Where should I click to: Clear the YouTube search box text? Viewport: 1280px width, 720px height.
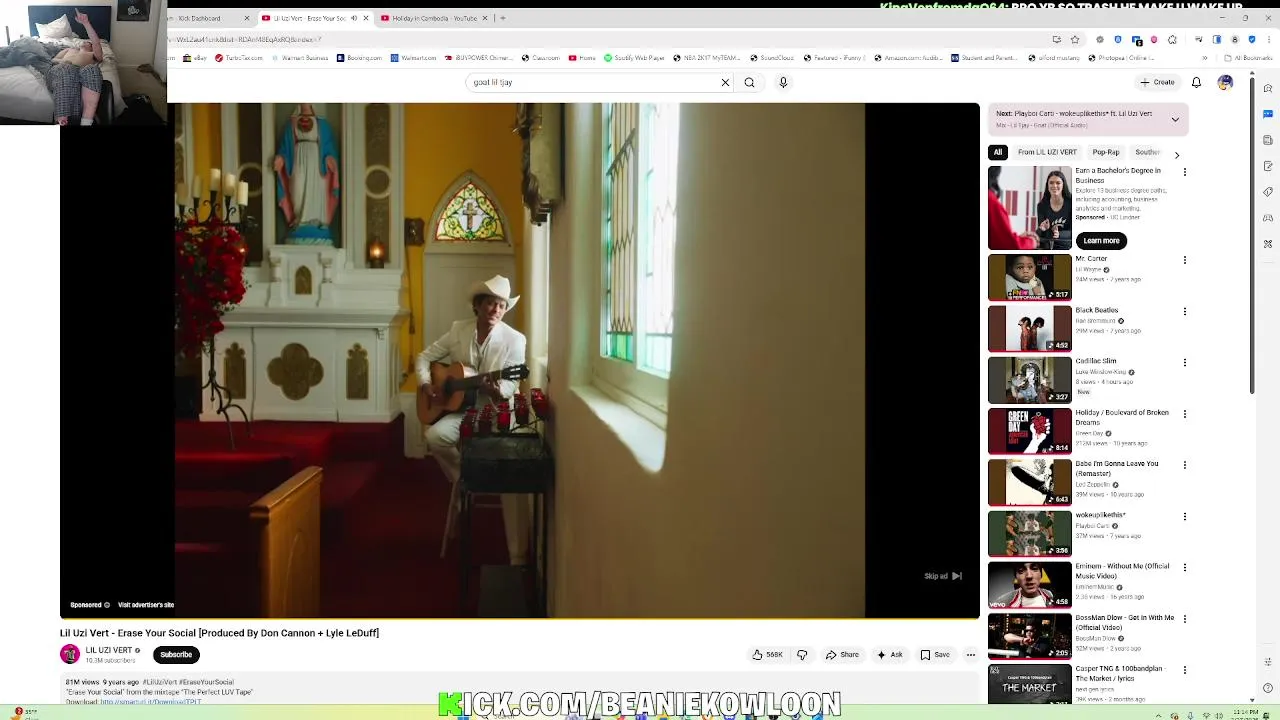725,82
